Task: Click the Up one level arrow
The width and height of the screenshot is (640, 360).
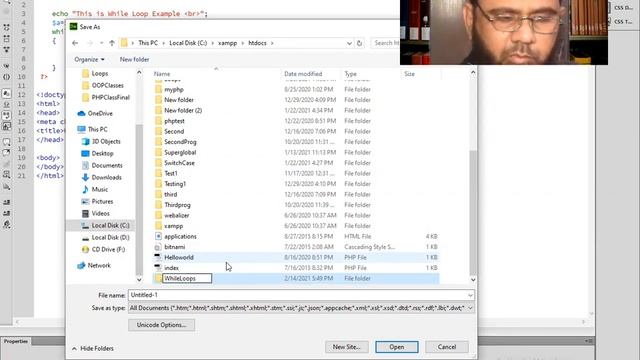Action: (112, 43)
